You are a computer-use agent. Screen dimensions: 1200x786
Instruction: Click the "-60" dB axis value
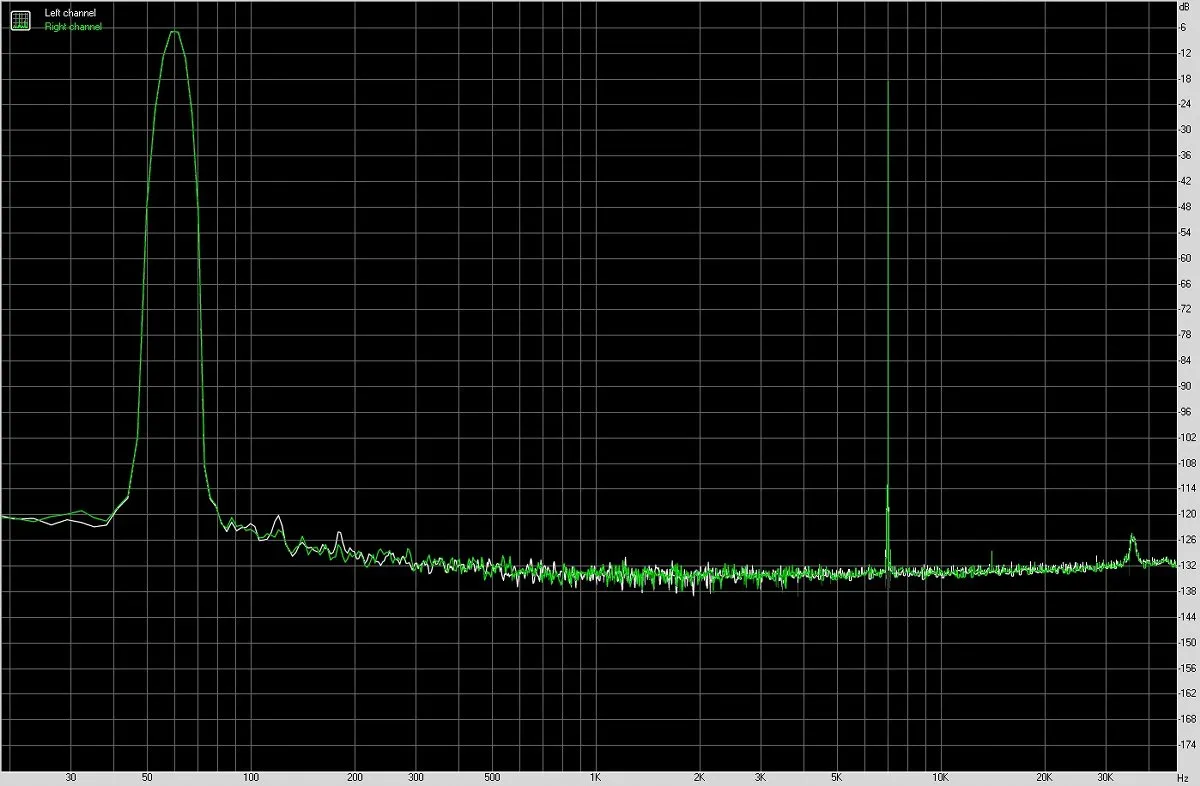coord(1186,258)
